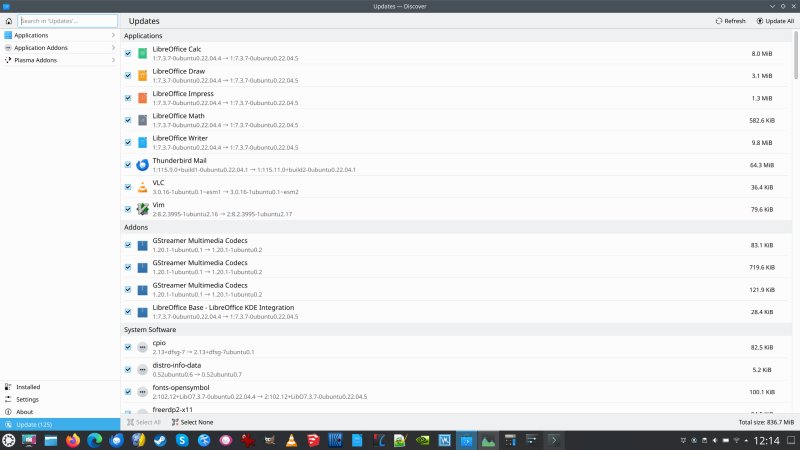Click the Update All button
Viewport: 800px width, 450px height.
[x=776, y=21]
